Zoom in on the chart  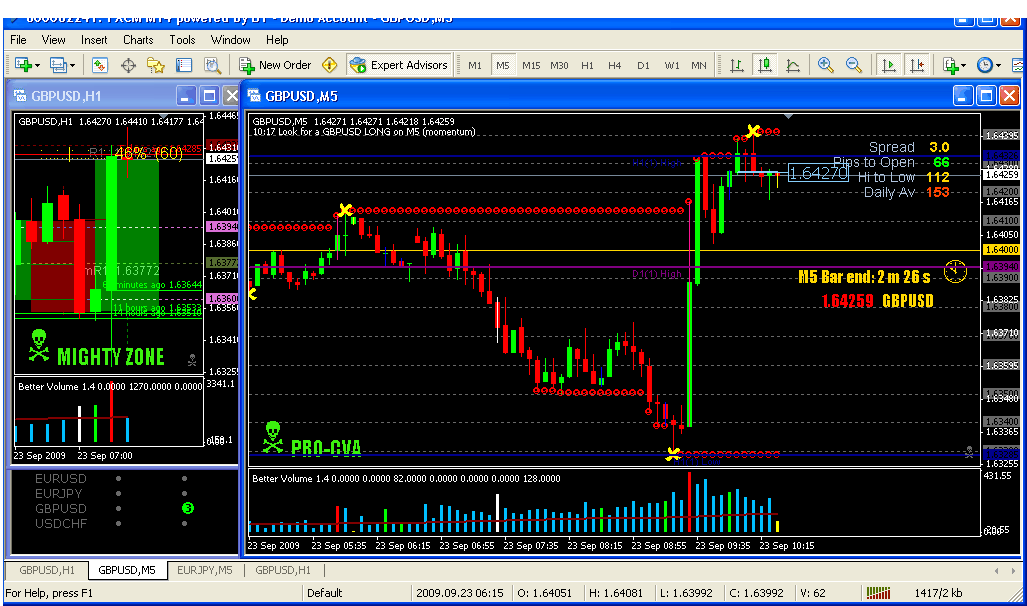coord(825,65)
